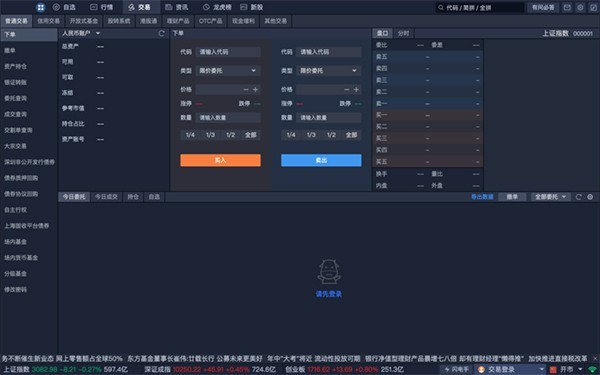Close the news ticker bar
The image size is (600, 375).
point(596,359)
